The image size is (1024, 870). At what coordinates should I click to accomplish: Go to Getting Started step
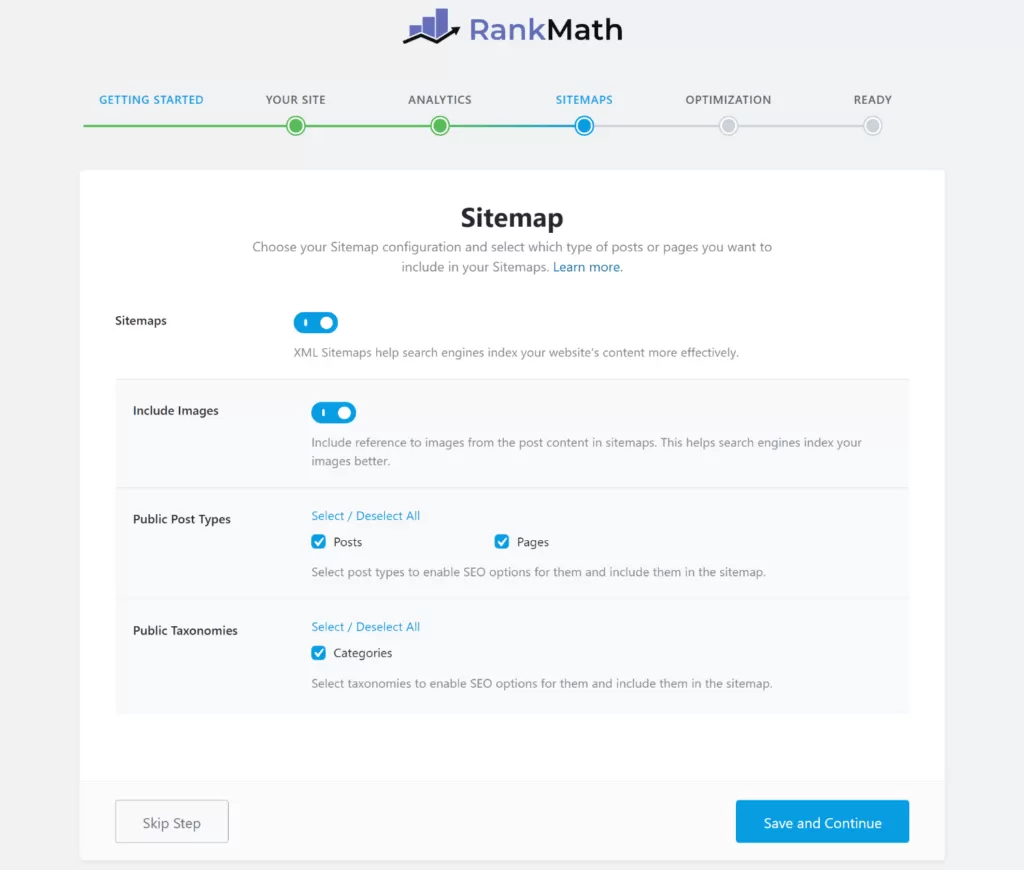point(151,100)
